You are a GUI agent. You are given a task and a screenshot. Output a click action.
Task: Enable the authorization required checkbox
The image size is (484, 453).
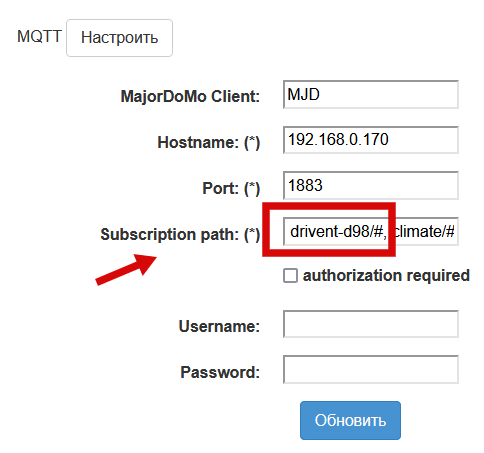tap(290, 276)
